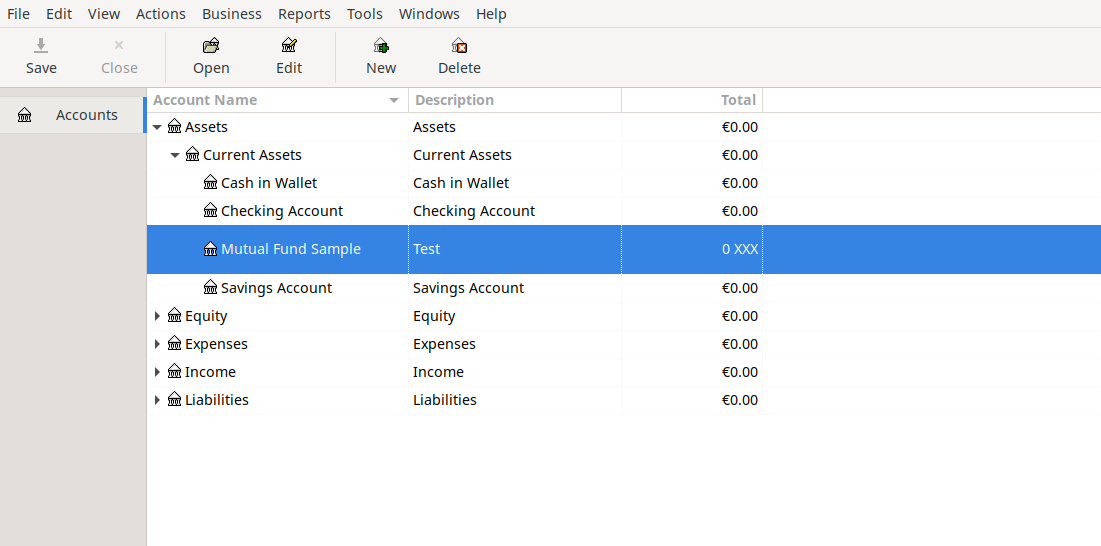Screen dimensions: 1101x546
Task: Click the Save toolbar icon
Action: click(41, 46)
